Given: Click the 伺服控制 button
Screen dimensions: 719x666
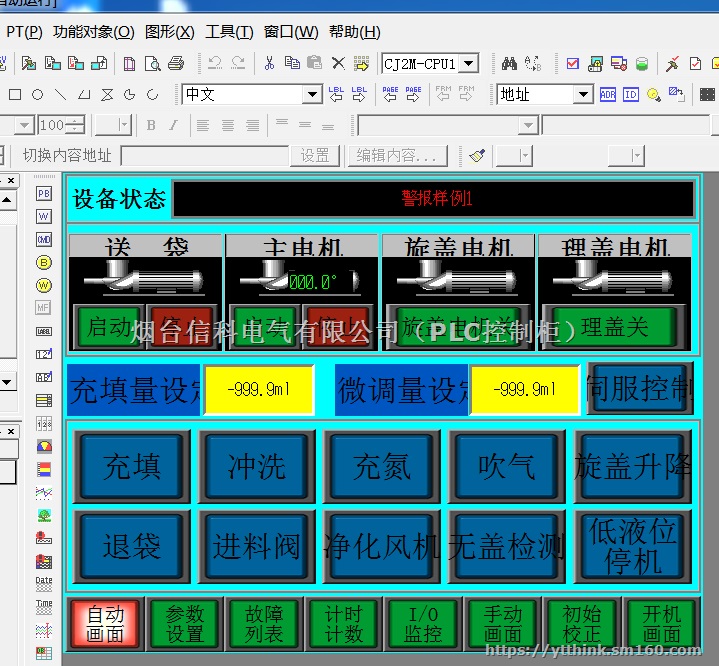Looking at the screenshot, I should [x=641, y=388].
